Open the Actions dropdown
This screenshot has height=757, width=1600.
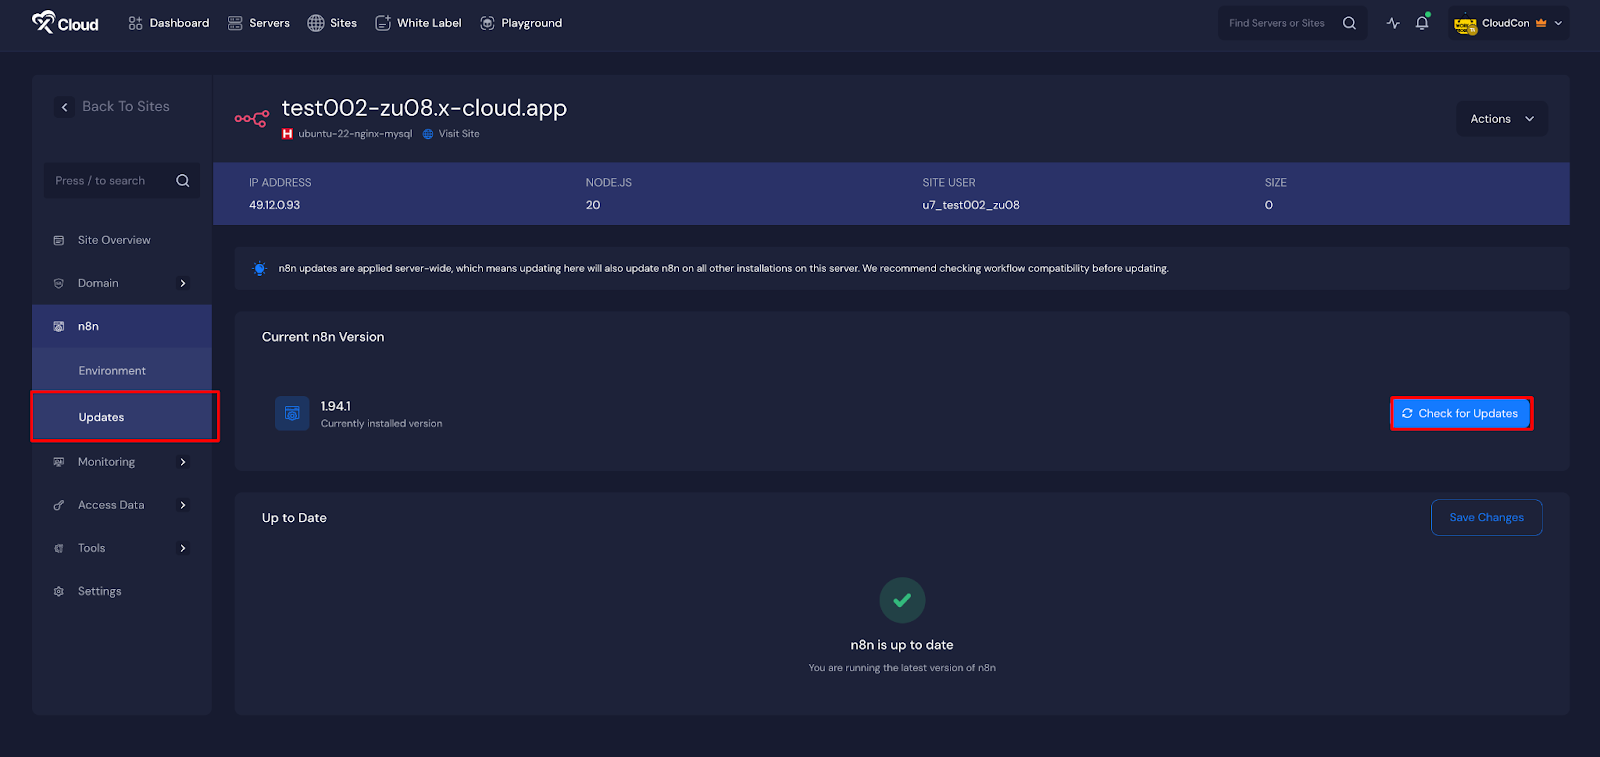point(1500,118)
